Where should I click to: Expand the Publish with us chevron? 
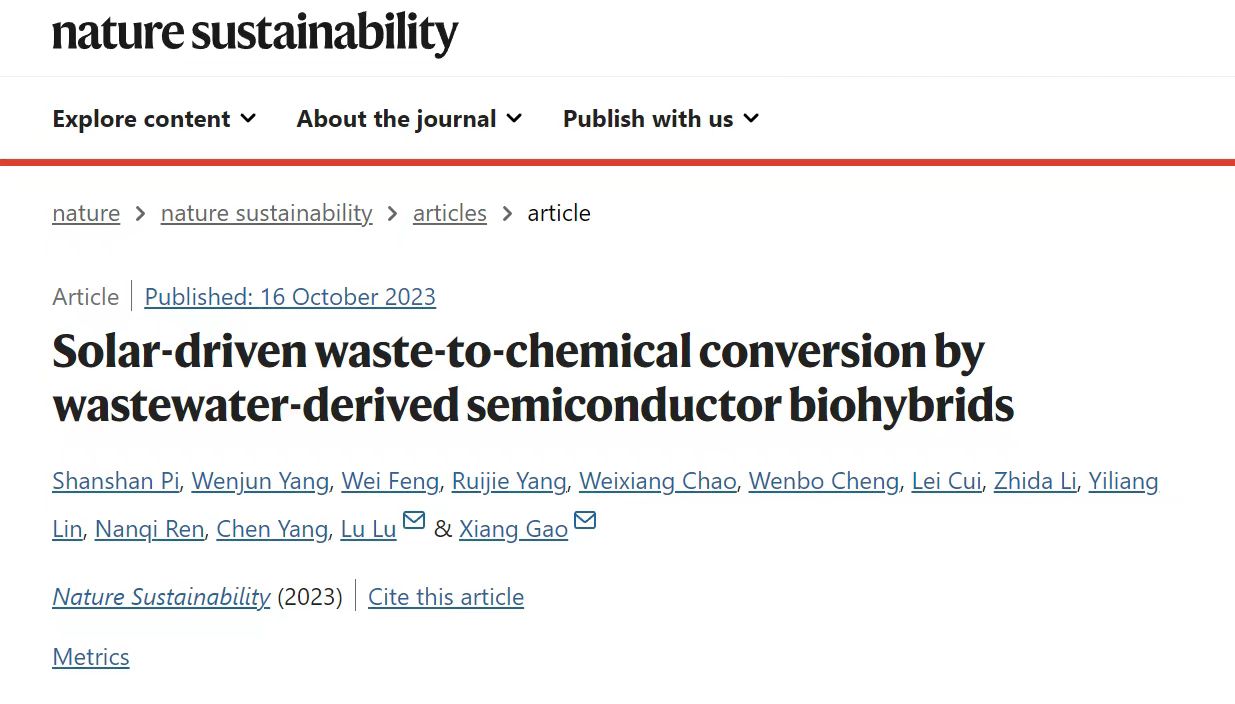pyautogui.click(x=751, y=118)
